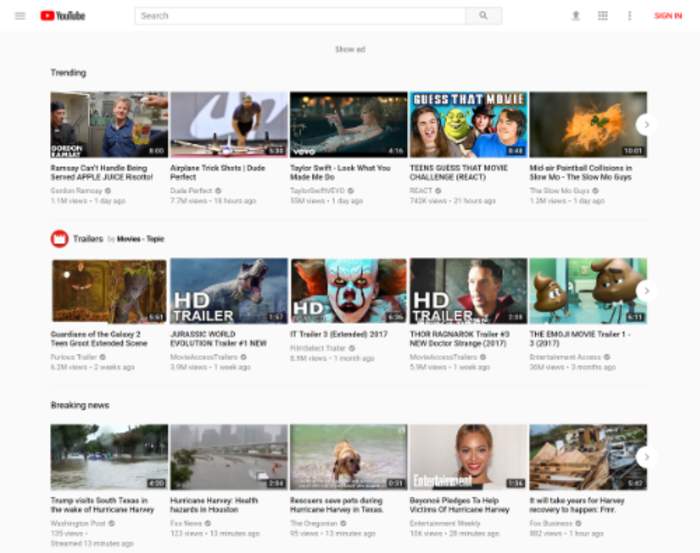Play the Hurricane Harvey health hazards thumbnail
700x553 pixels.
(229, 457)
